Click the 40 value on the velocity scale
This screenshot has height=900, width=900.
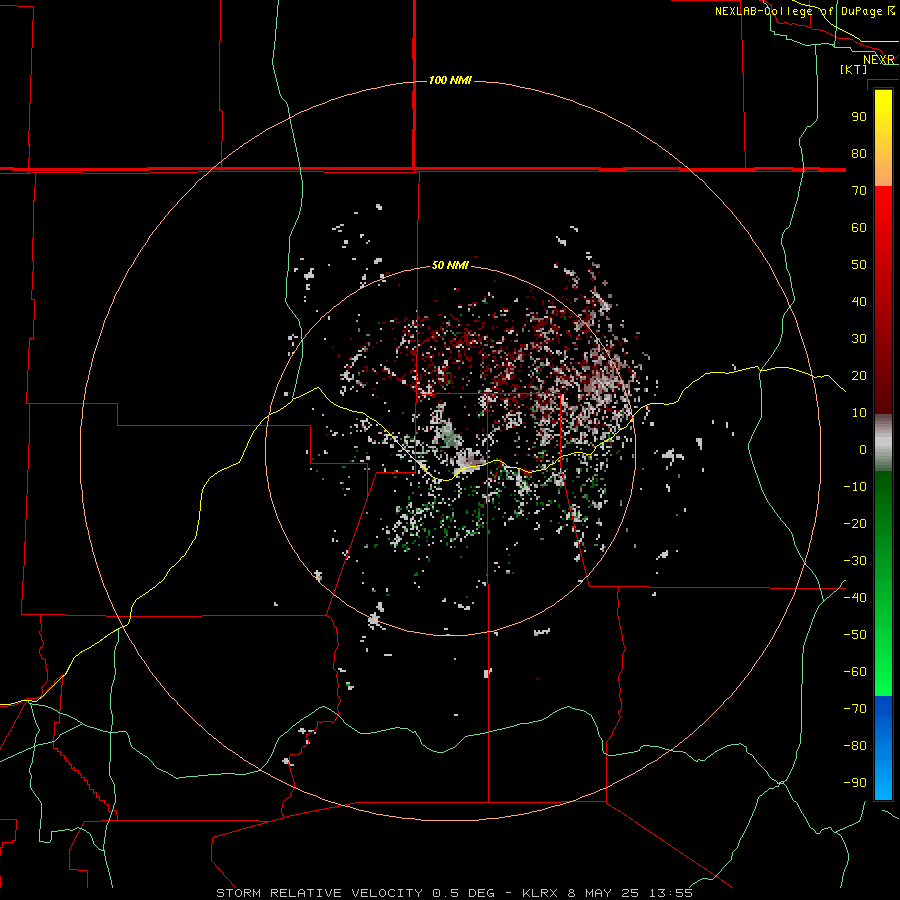(x=859, y=302)
